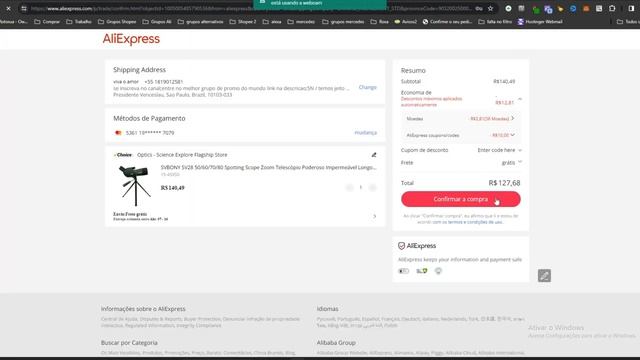
Task: Click the Idiomas footer heading
Action: 327,309
